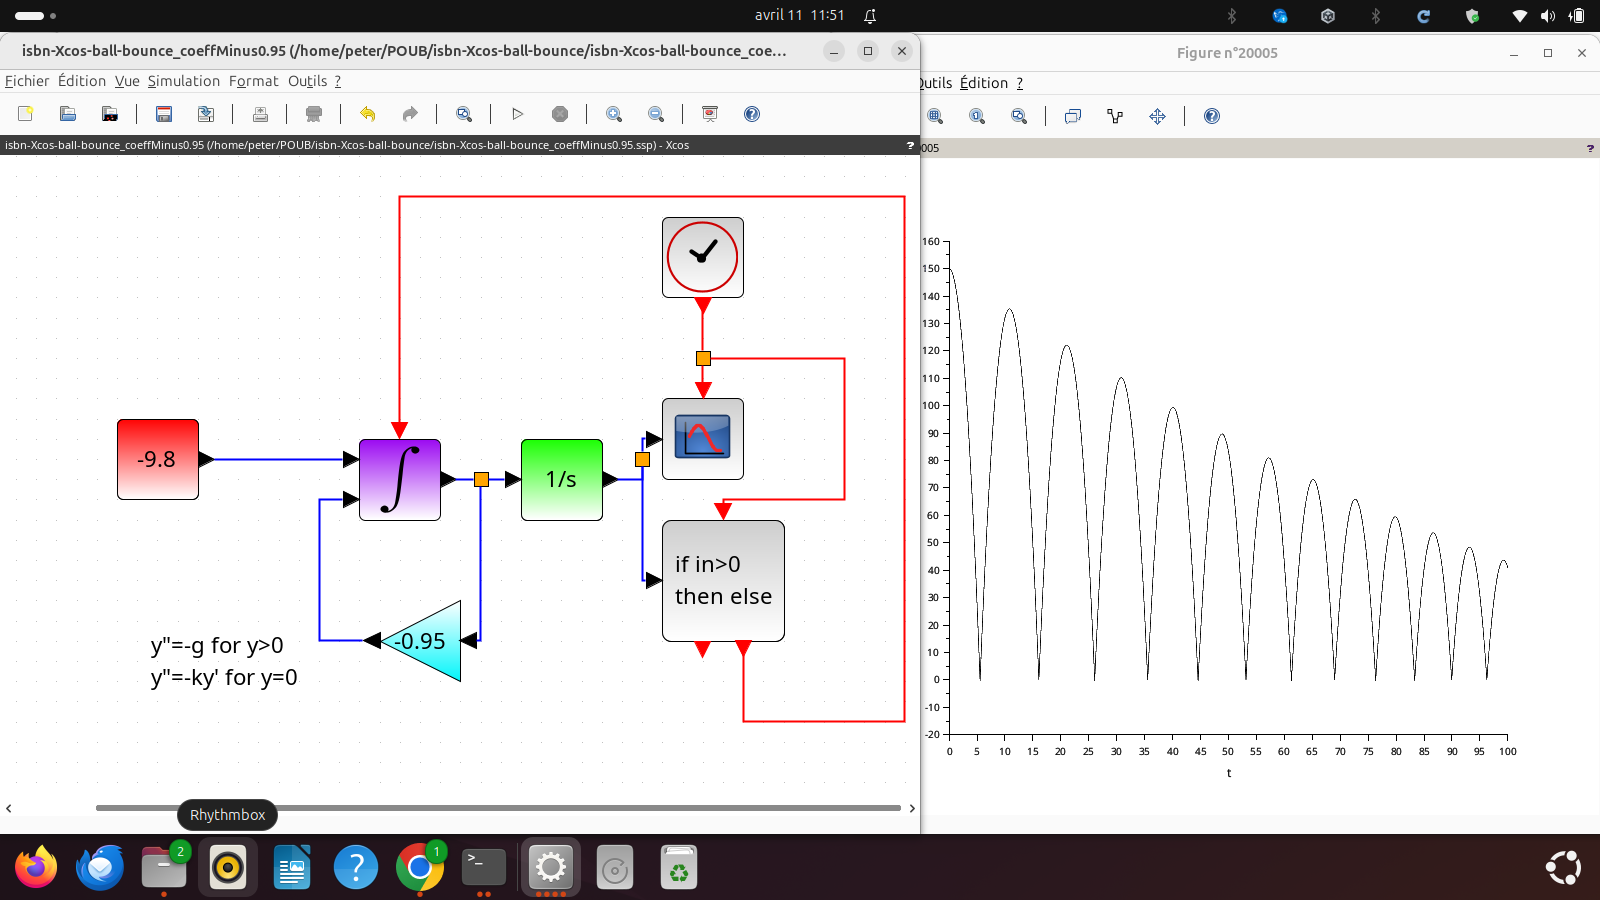Click the horizontal scrollbar under the diagram
Screen dimensions: 1600x900
498,808
